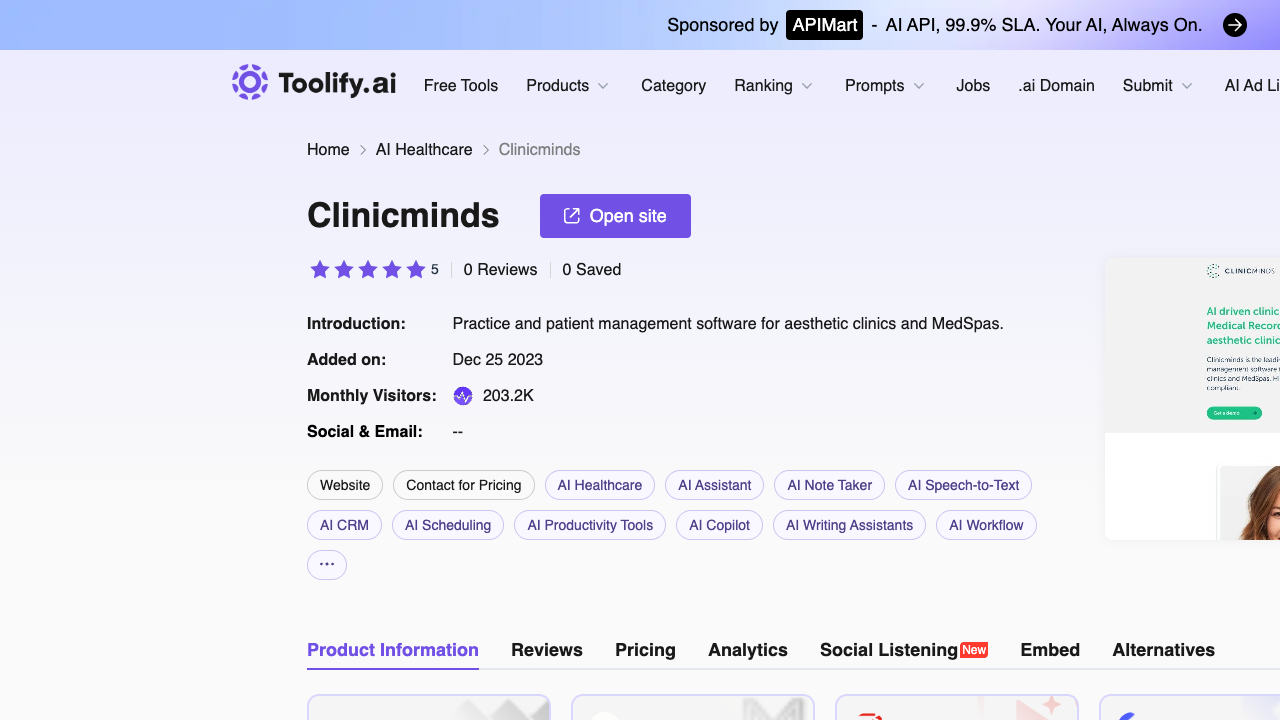Click the external-link icon in Open site
The height and width of the screenshot is (720, 1280).
pyautogui.click(x=572, y=216)
